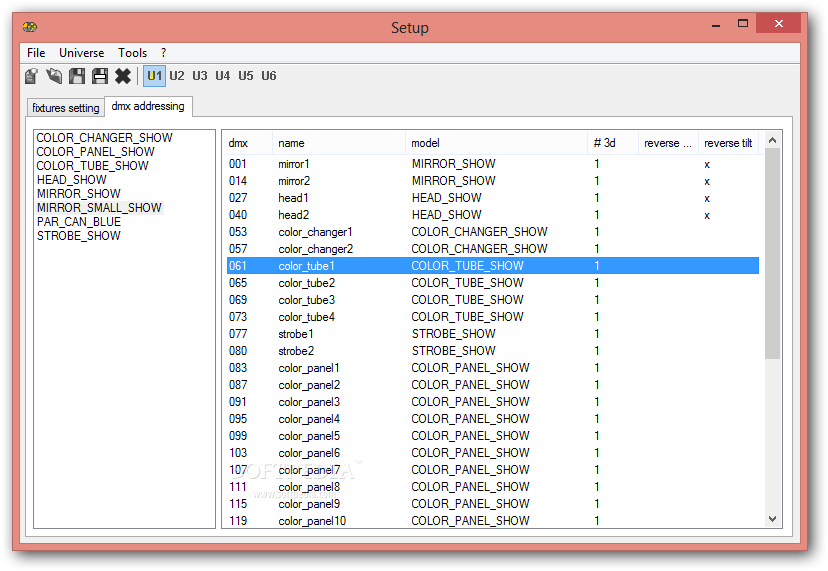Click the Open folder toolbar icon

point(54,76)
